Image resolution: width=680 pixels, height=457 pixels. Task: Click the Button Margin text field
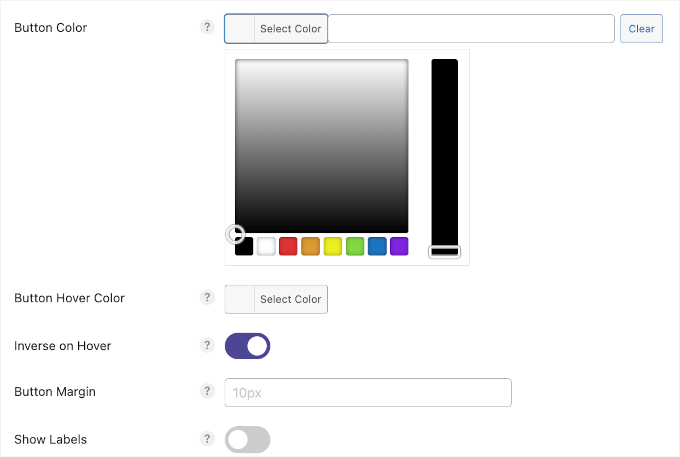(x=369, y=392)
